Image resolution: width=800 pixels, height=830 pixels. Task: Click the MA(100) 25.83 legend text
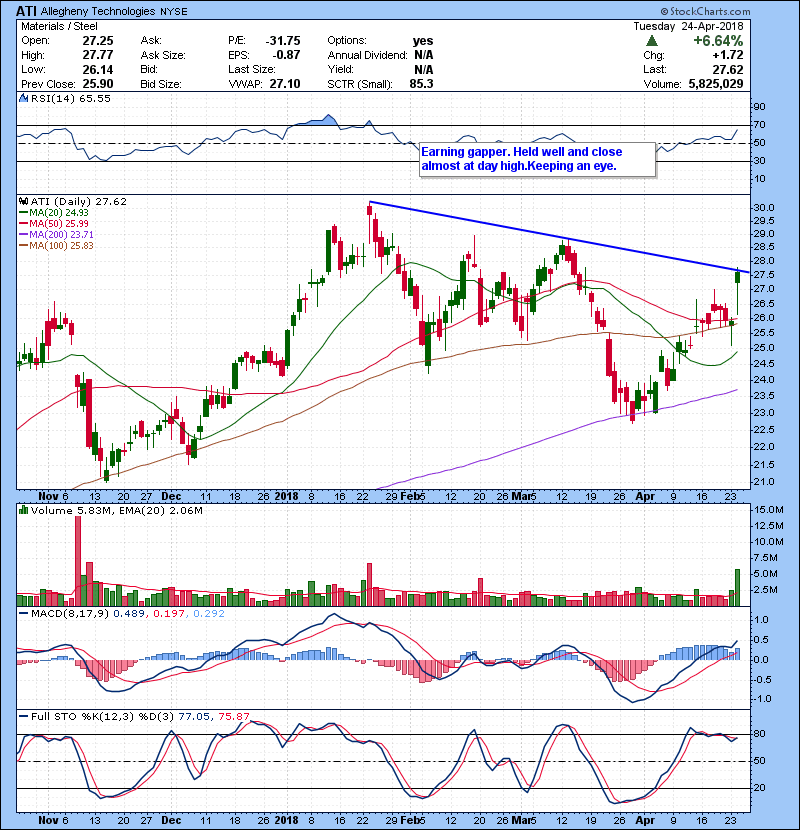coord(61,246)
